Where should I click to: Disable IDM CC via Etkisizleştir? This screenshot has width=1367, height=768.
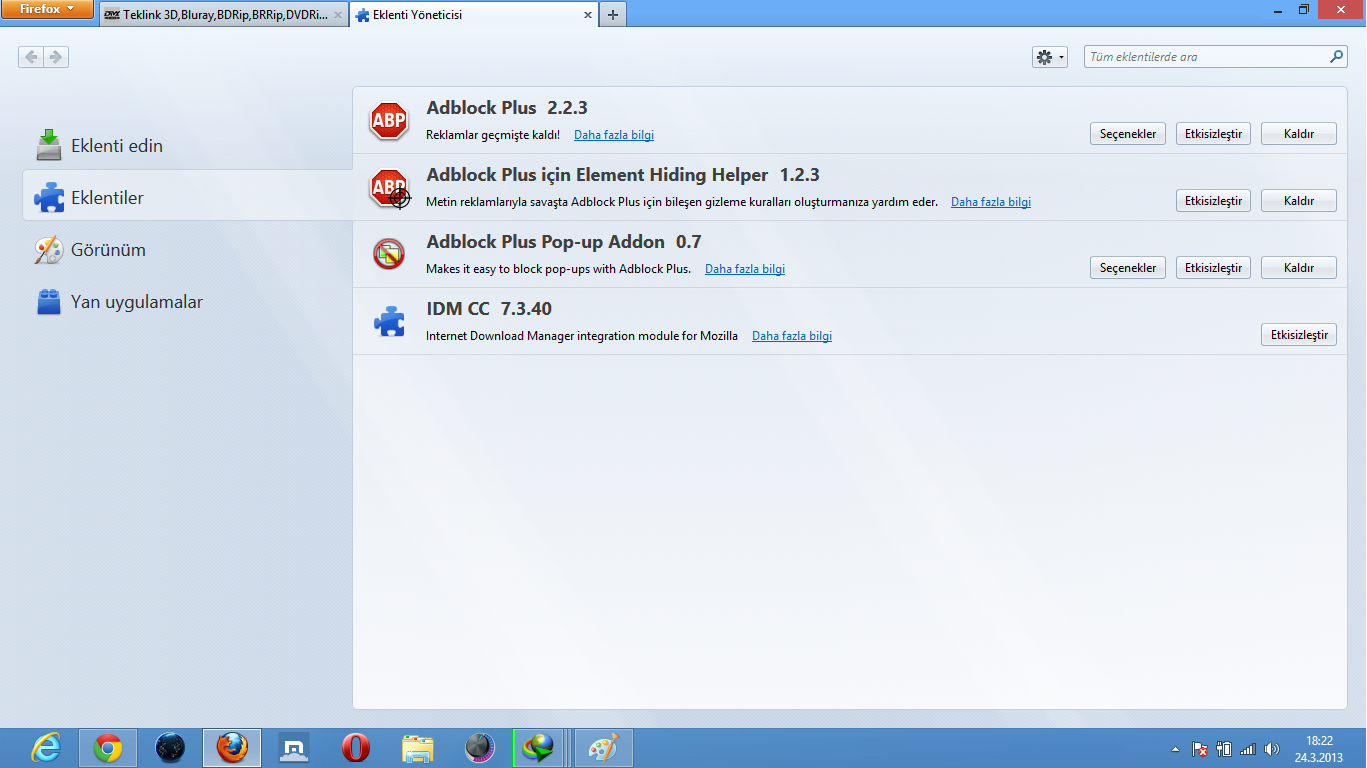1299,335
